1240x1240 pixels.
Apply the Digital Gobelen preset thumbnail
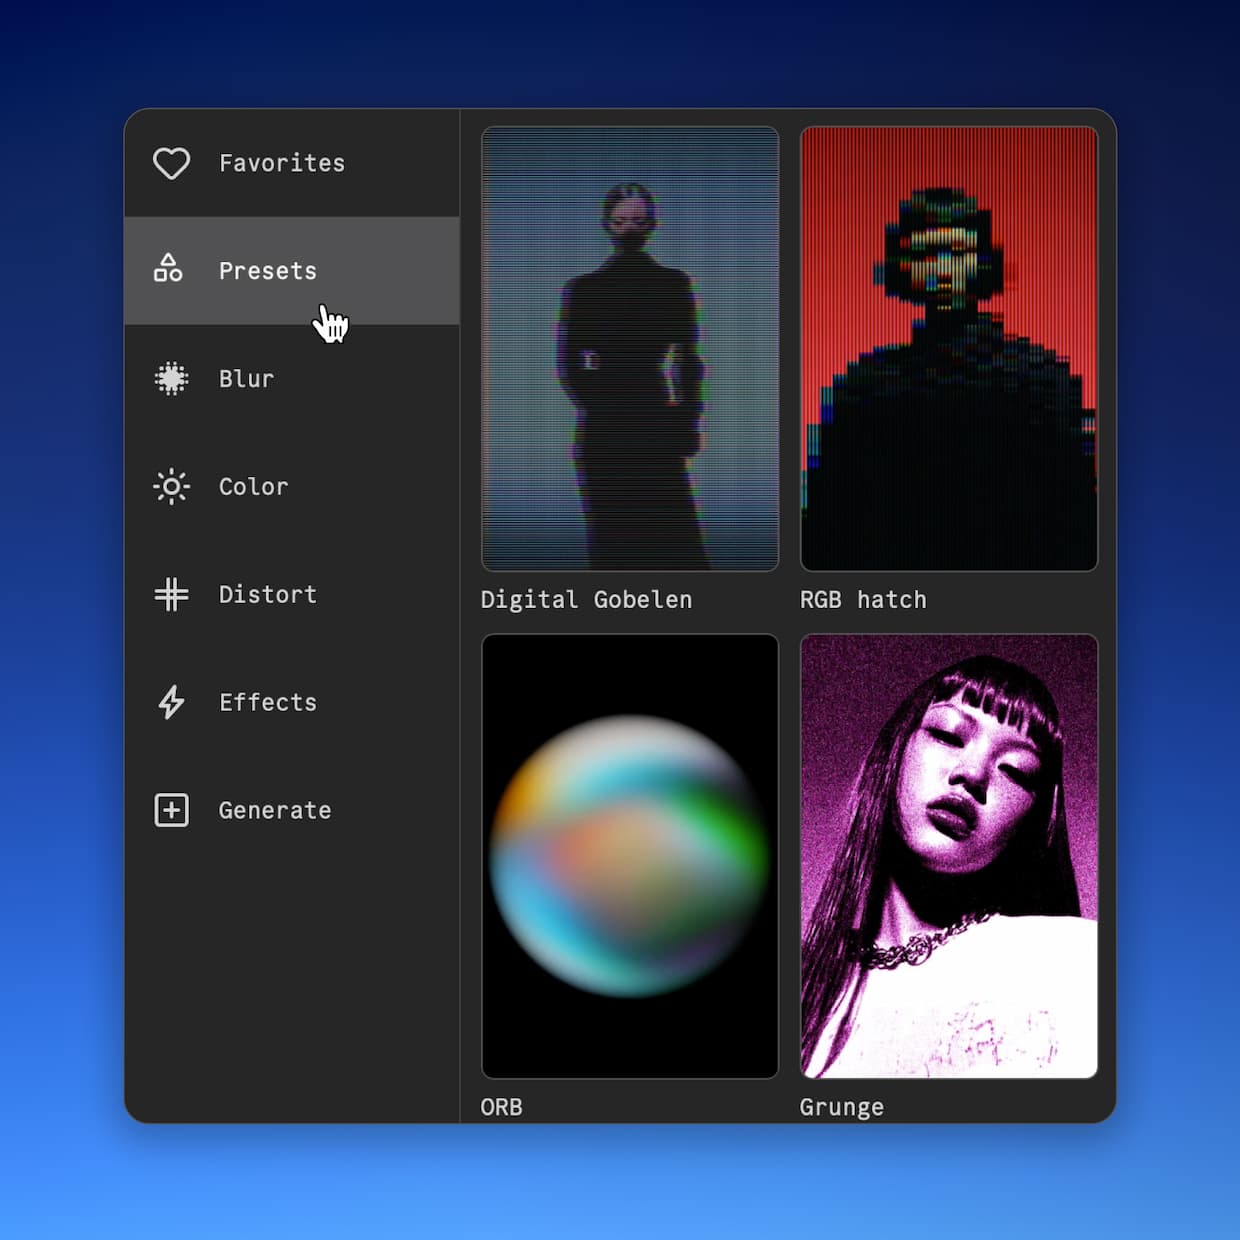(x=630, y=348)
